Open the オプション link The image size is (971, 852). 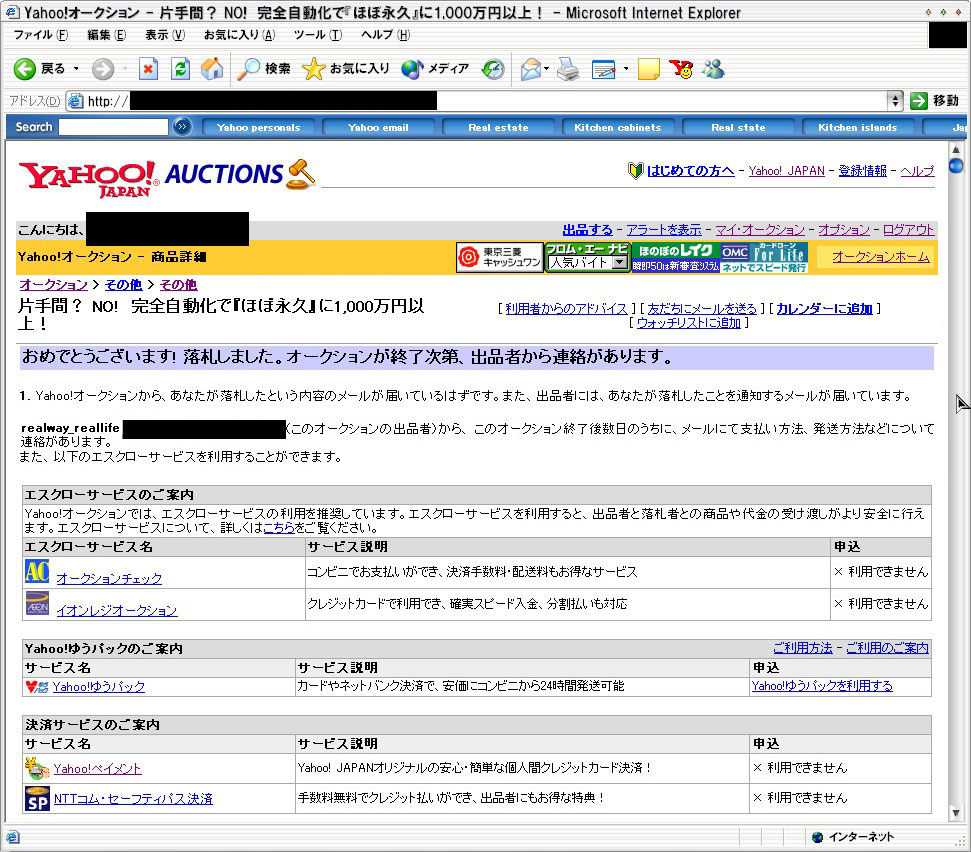point(844,230)
